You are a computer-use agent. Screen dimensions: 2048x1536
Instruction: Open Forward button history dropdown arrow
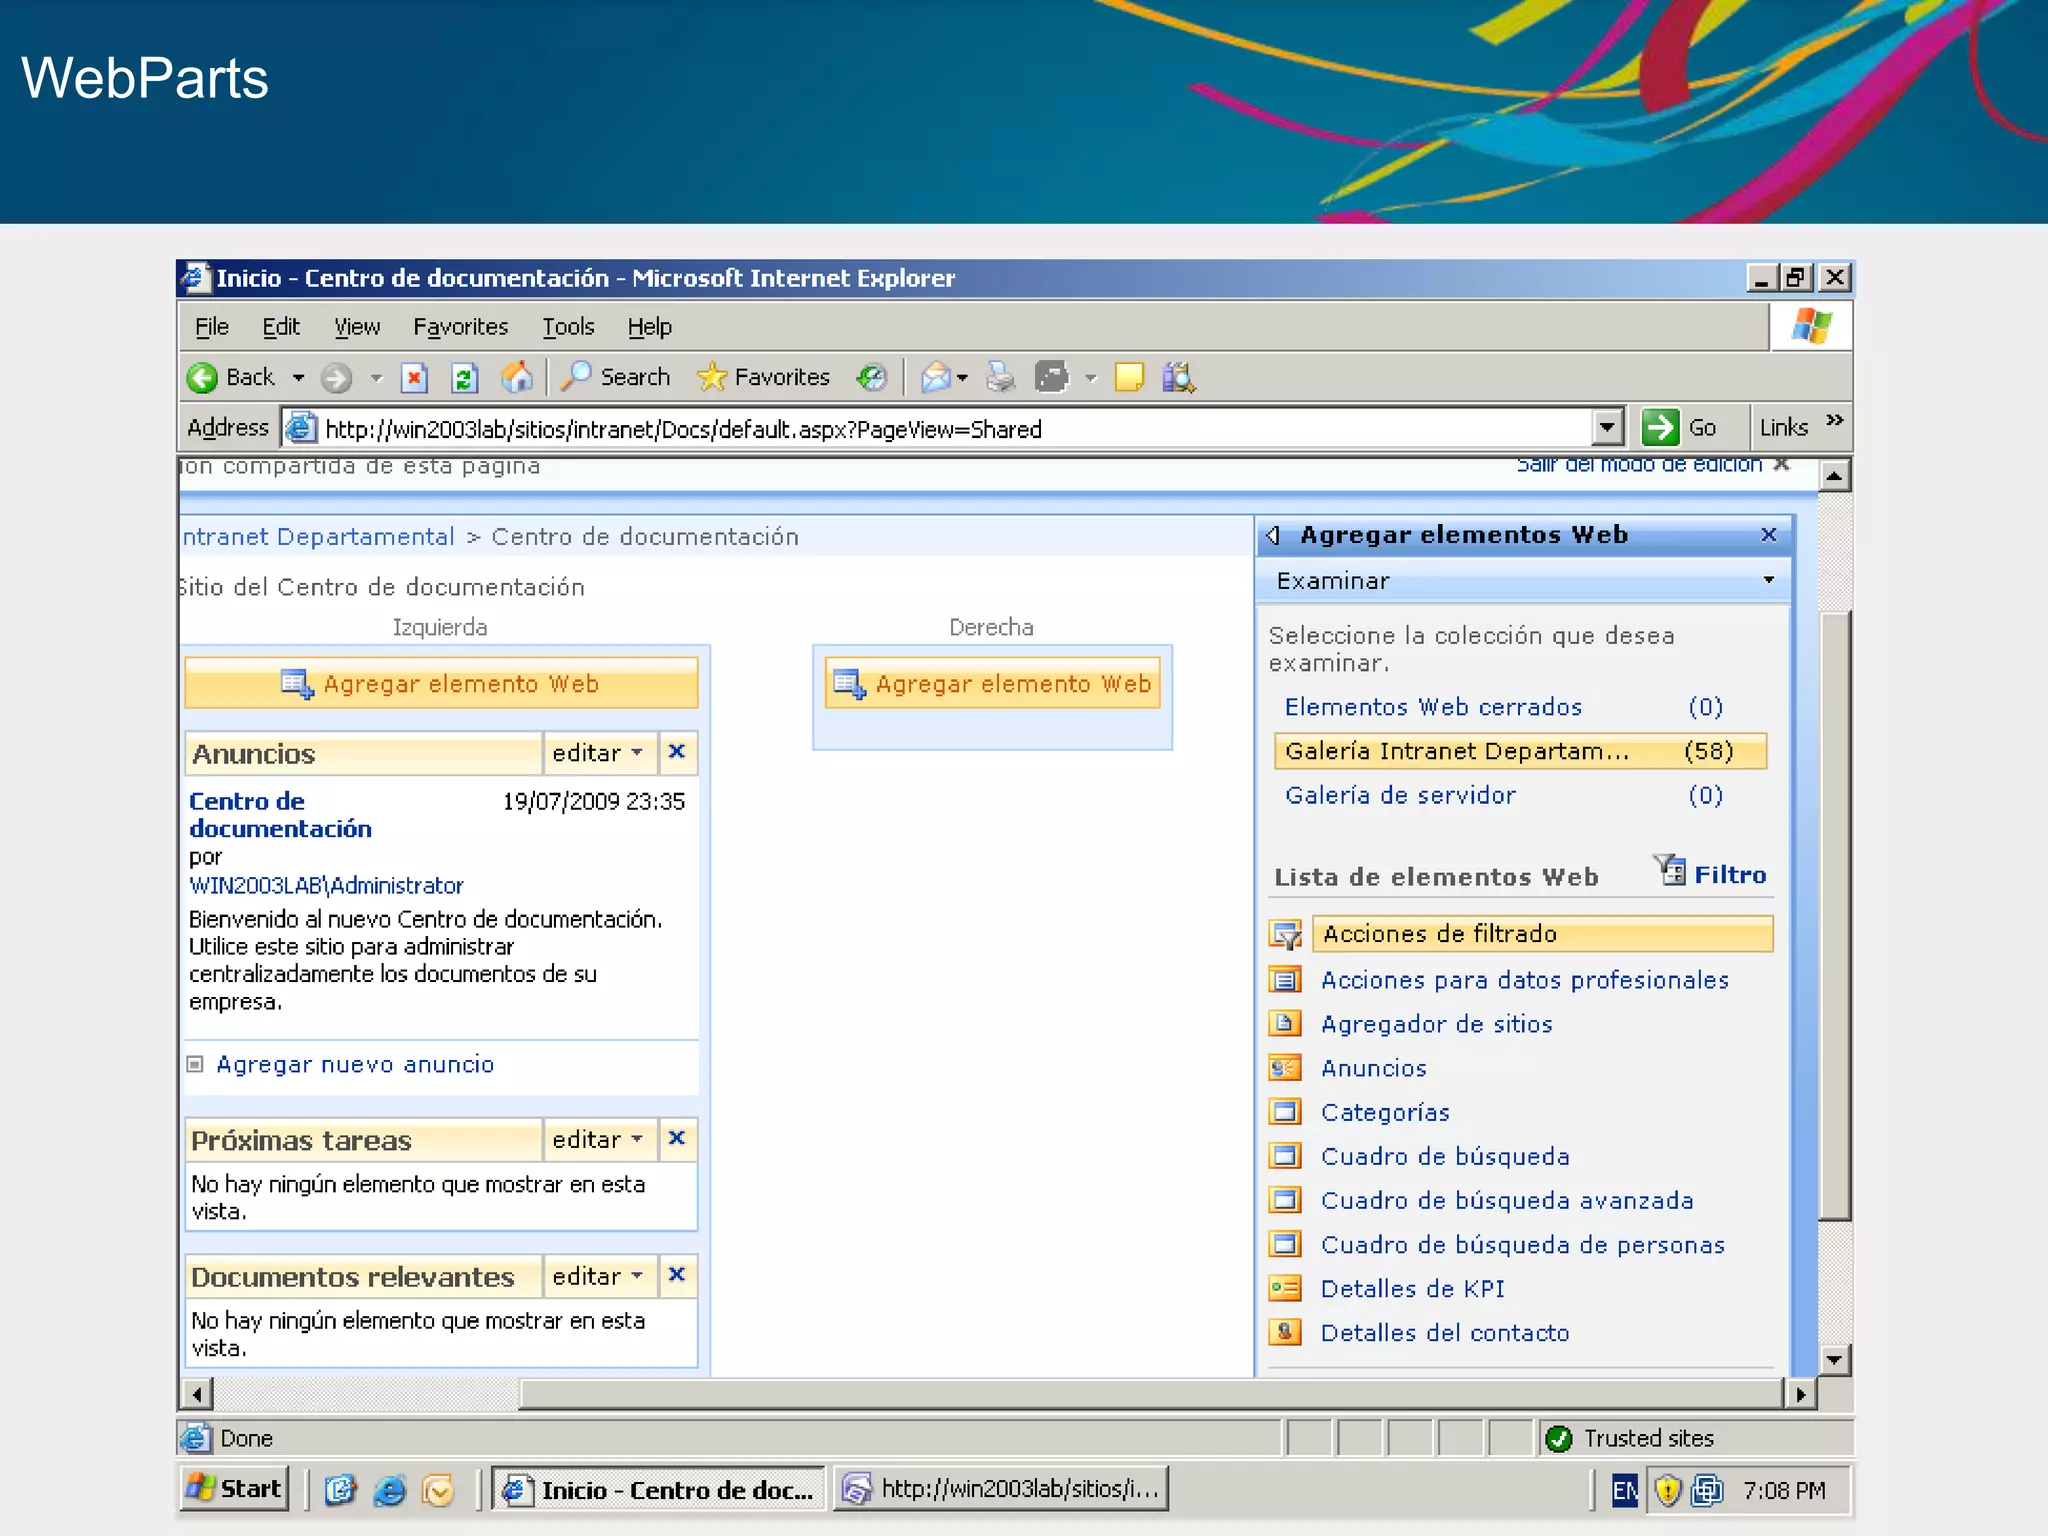376,378
